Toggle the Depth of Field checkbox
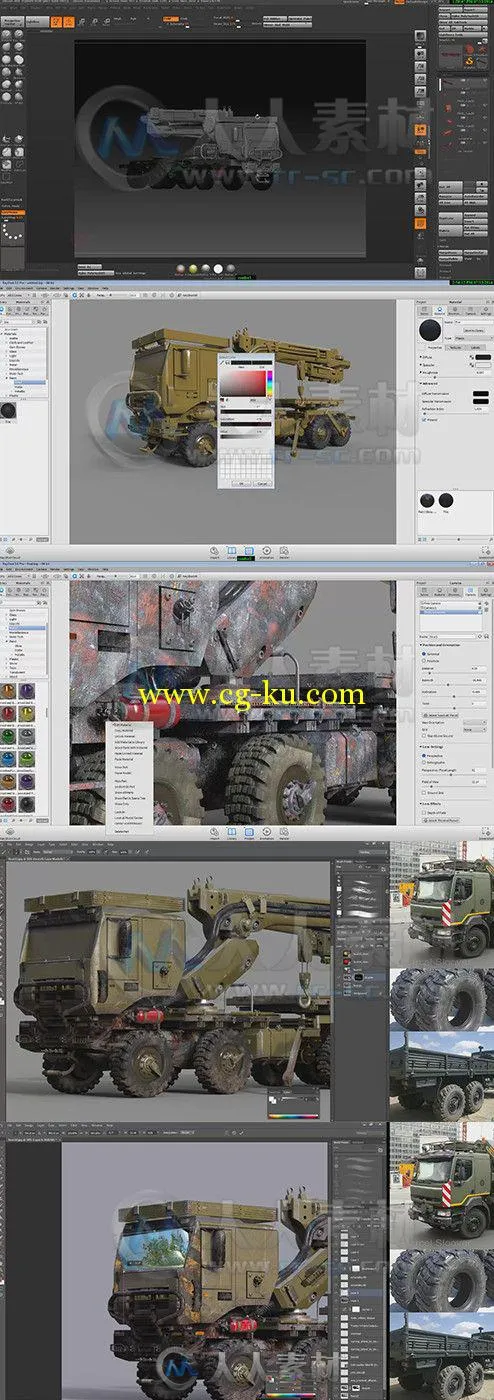This screenshot has height=1400, width=494. click(x=424, y=813)
